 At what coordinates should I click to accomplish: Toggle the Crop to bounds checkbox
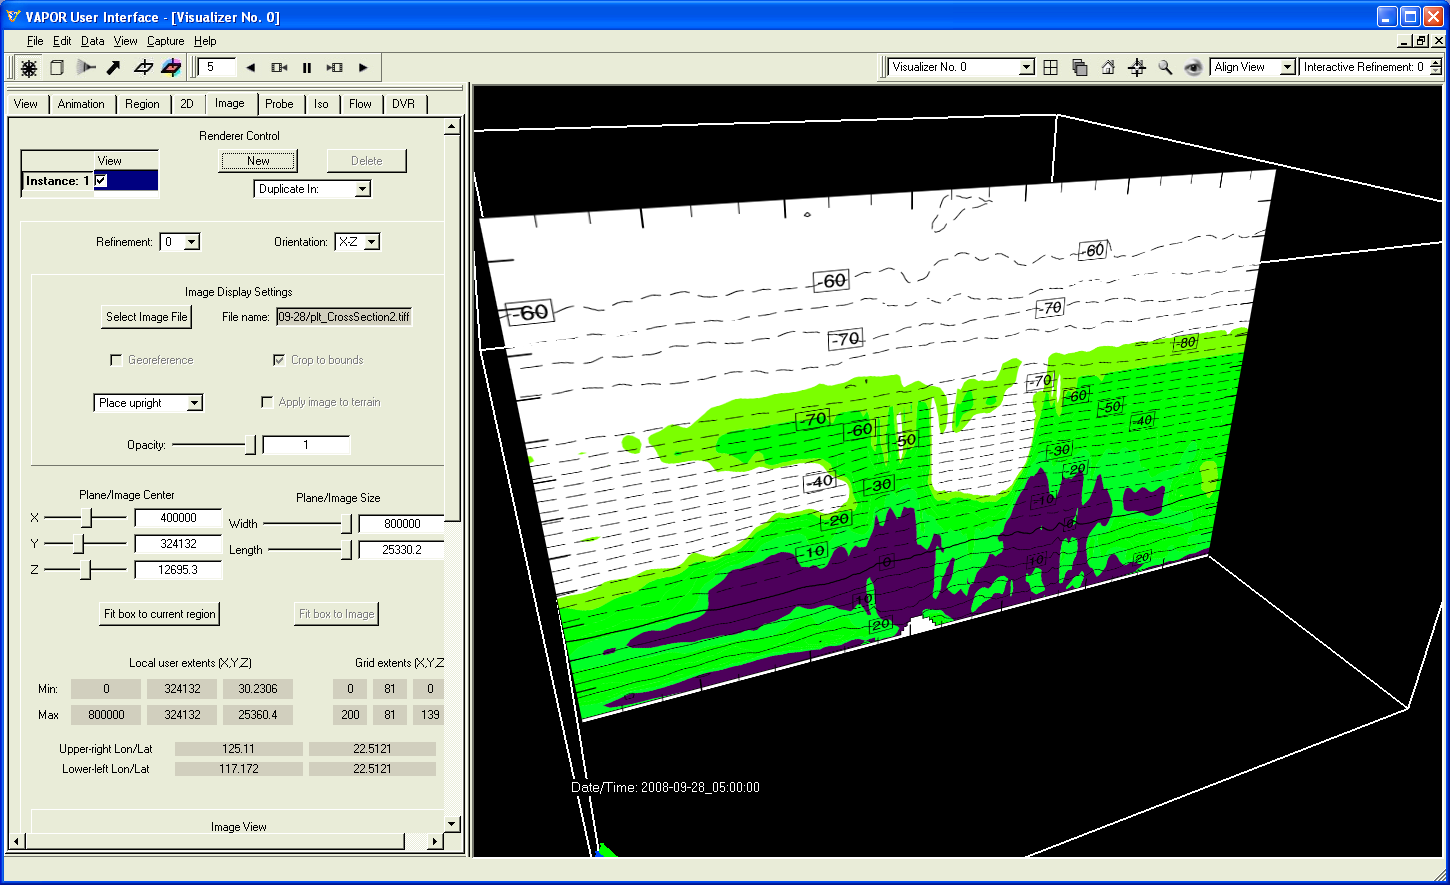tap(279, 360)
